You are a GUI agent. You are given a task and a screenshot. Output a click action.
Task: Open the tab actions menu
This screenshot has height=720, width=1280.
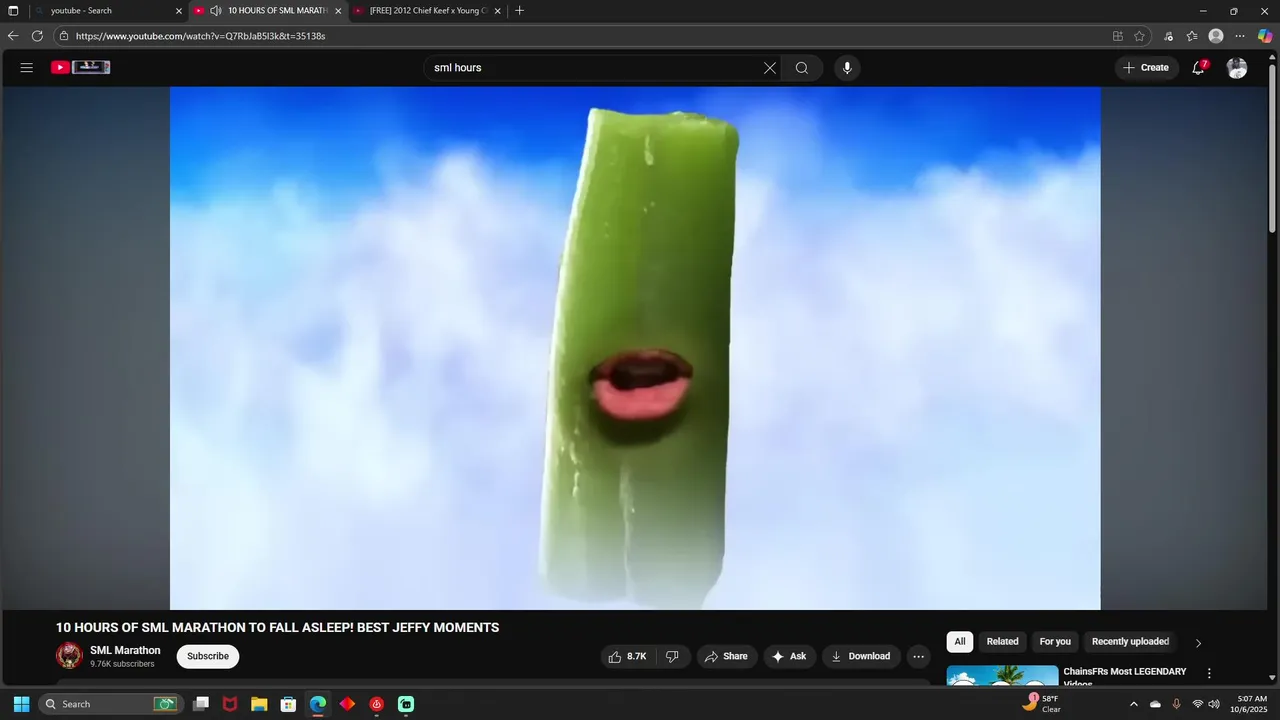tap(13, 11)
